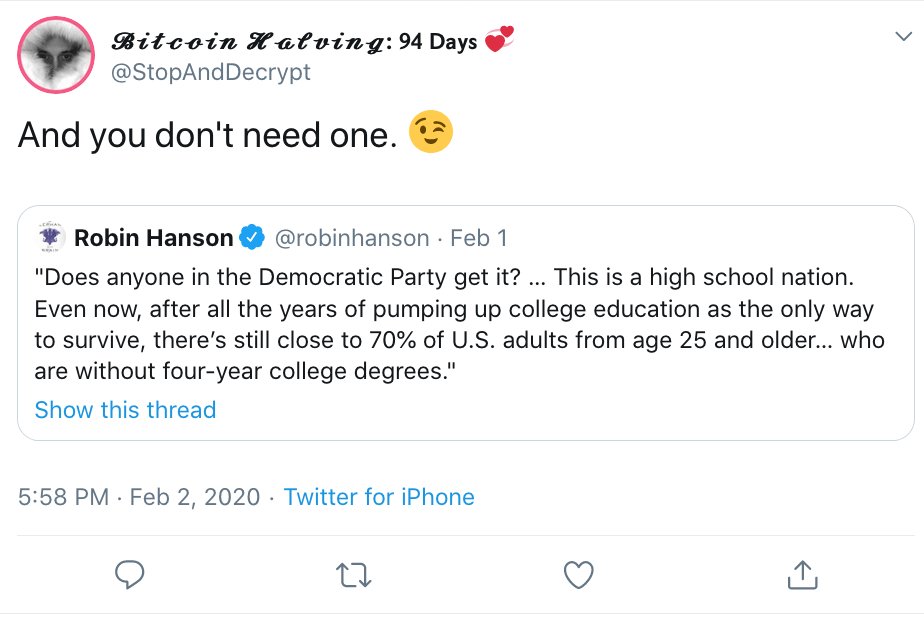Click the 5:58 PM Feb 2, 2020 timestamp
This screenshot has width=924, height=634.
click(x=139, y=497)
